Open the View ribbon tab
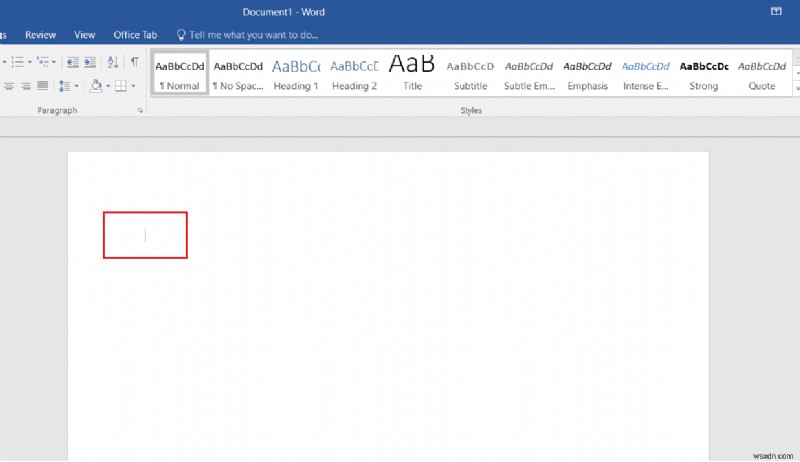Image resolution: width=800 pixels, height=462 pixels. pos(85,35)
